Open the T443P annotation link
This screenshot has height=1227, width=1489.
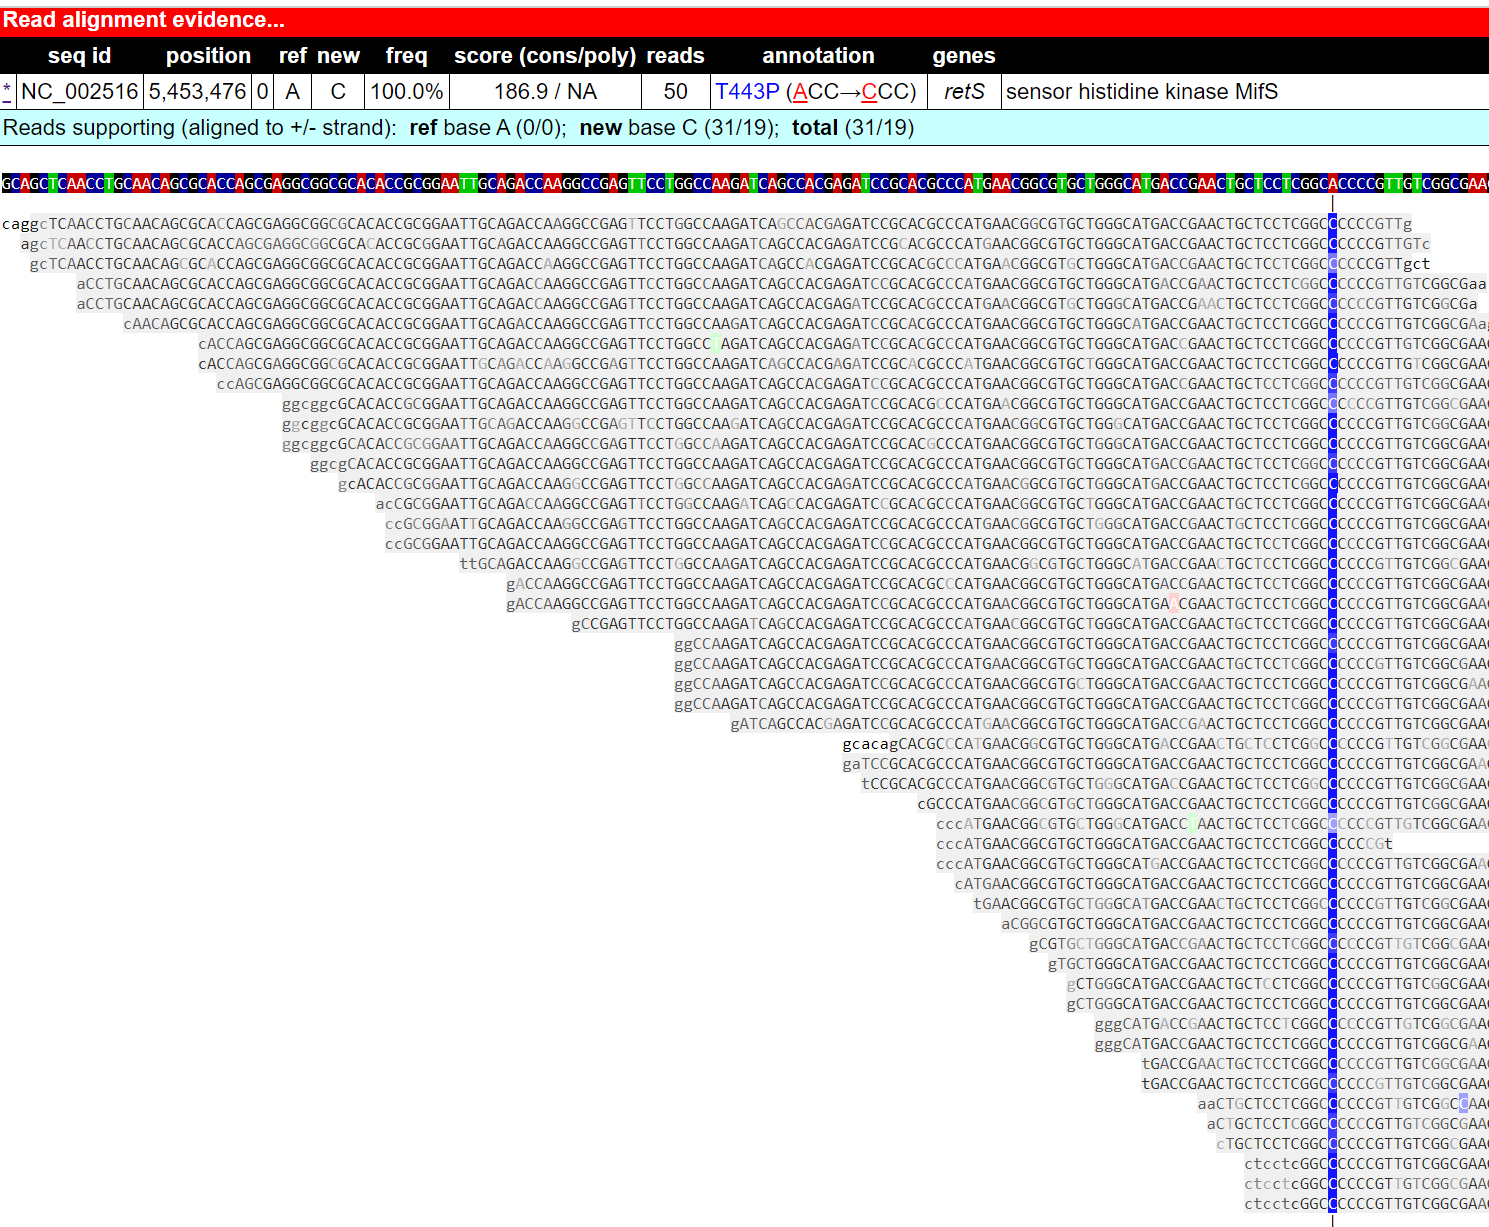pyautogui.click(x=747, y=92)
